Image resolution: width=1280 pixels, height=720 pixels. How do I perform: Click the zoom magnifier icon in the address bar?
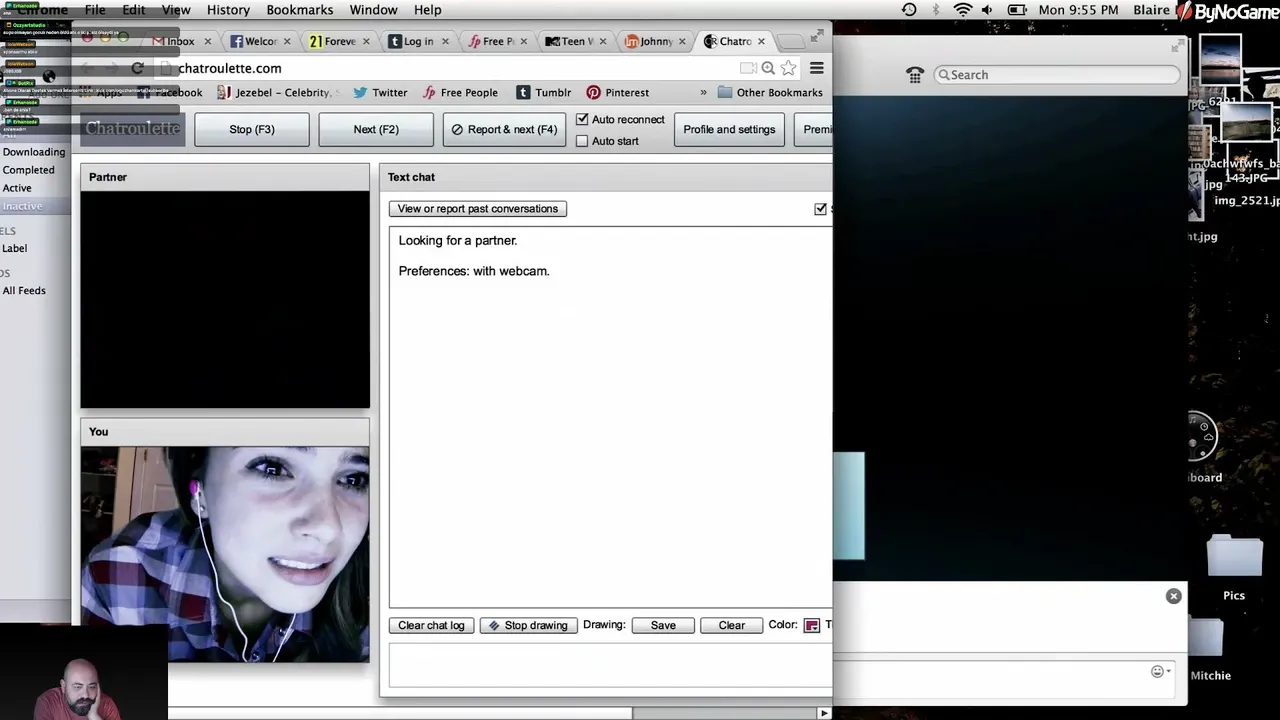point(768,68)
